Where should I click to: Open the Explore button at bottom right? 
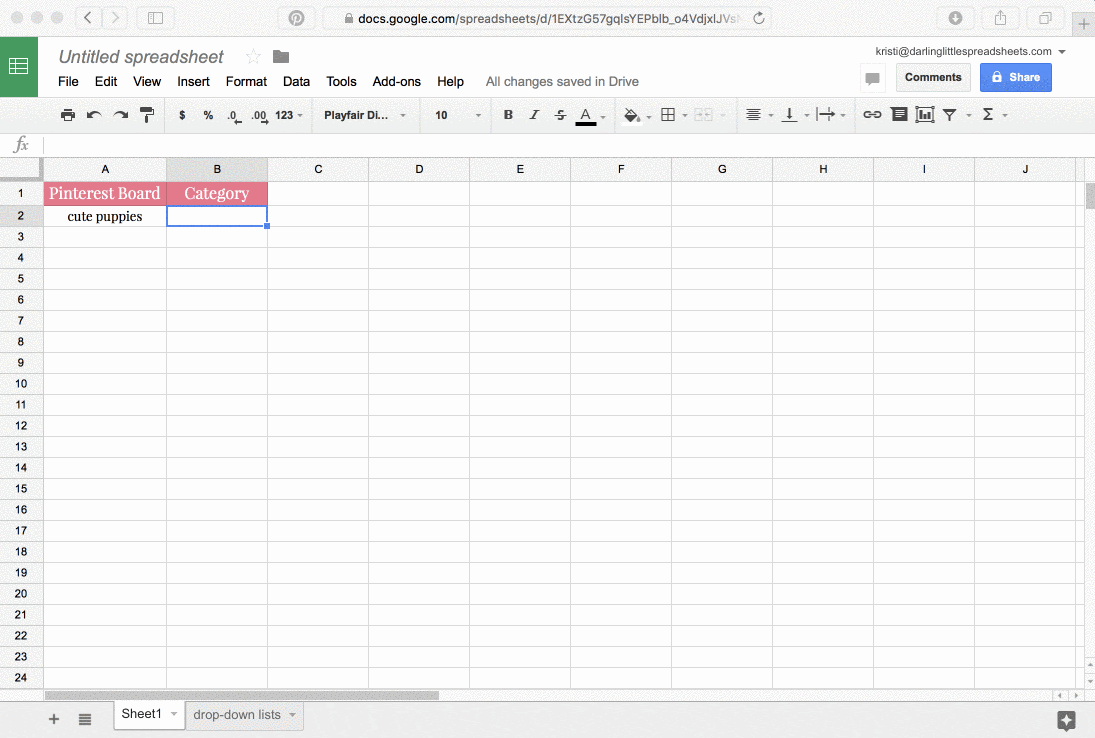tap(1066, 721)
